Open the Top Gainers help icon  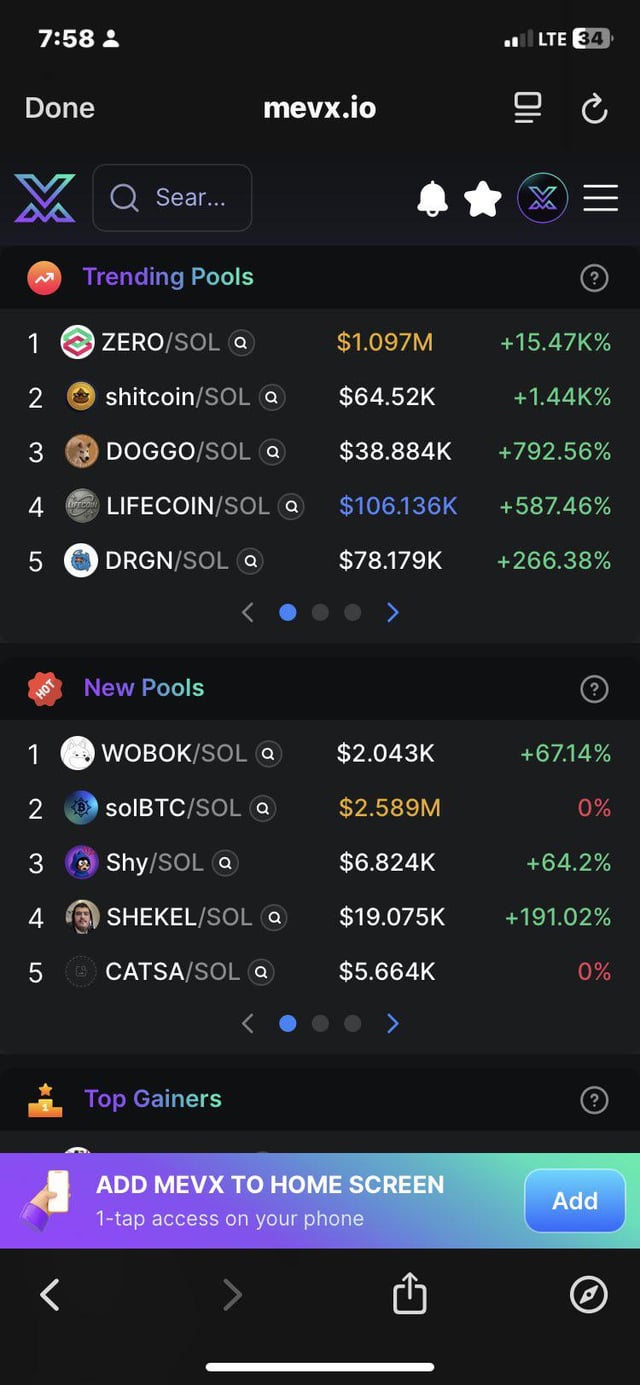594,1100
